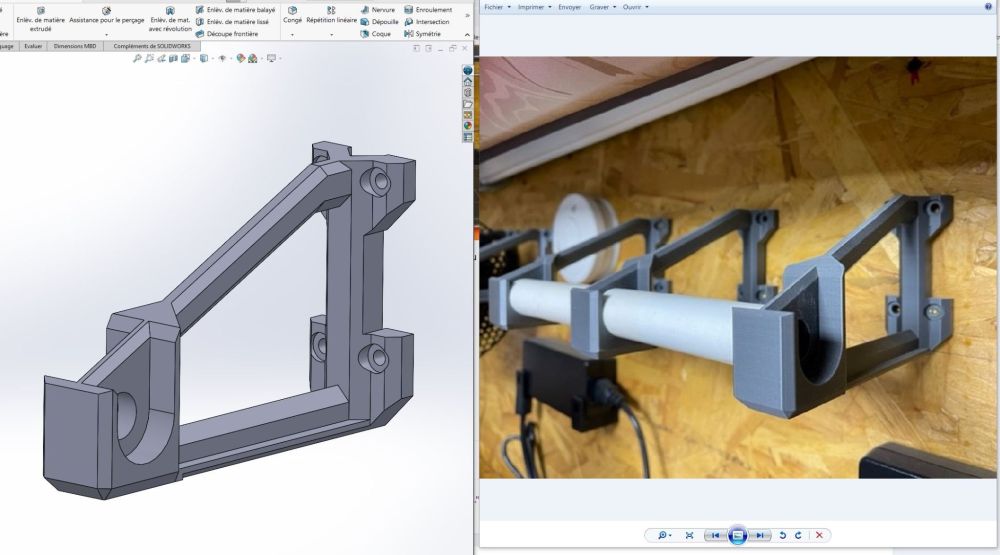Select the Coque shell tool
Viewport: 1000px width, 555px height.
(x=376, y=34)
